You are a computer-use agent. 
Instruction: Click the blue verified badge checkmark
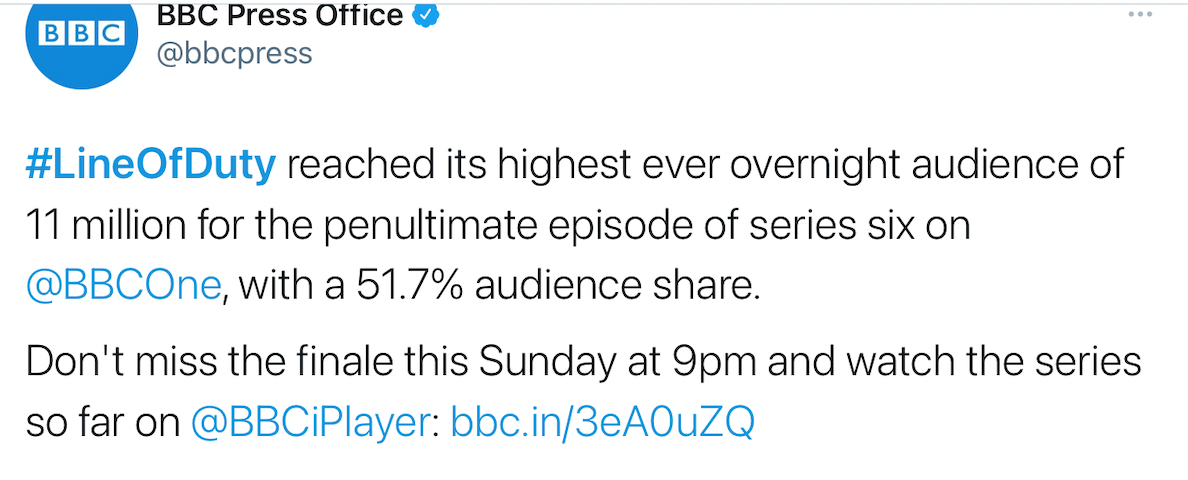pos(427,14)
